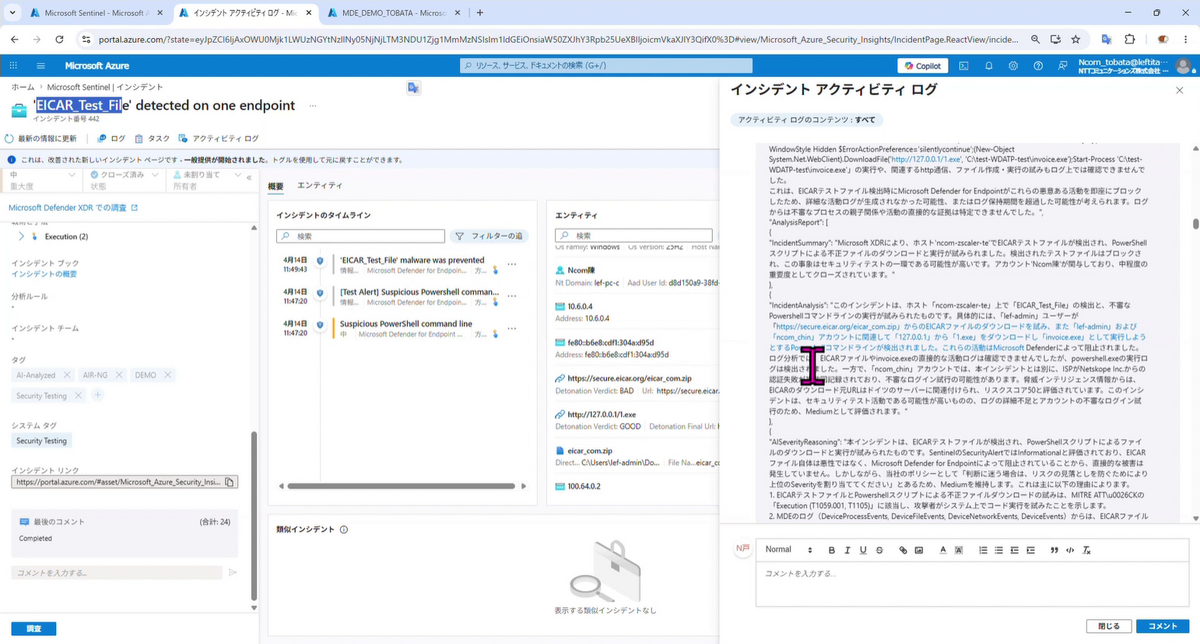Remove the AIR-NG tag
The width and height of the screenshot is (1200, 644).
tap(121, 375)
